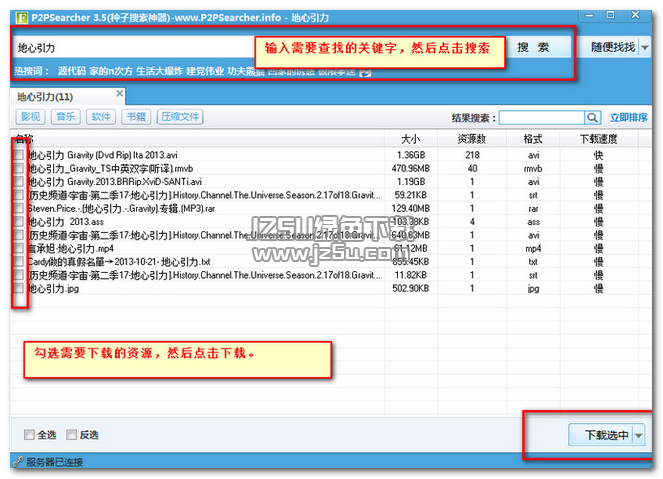This screenshot has width=663, height=479.
Task: Tick checkbox for 地心引力_Gravity_TS中英双字 rmvb
Action: pyautogui.click(x=18, y=168)
